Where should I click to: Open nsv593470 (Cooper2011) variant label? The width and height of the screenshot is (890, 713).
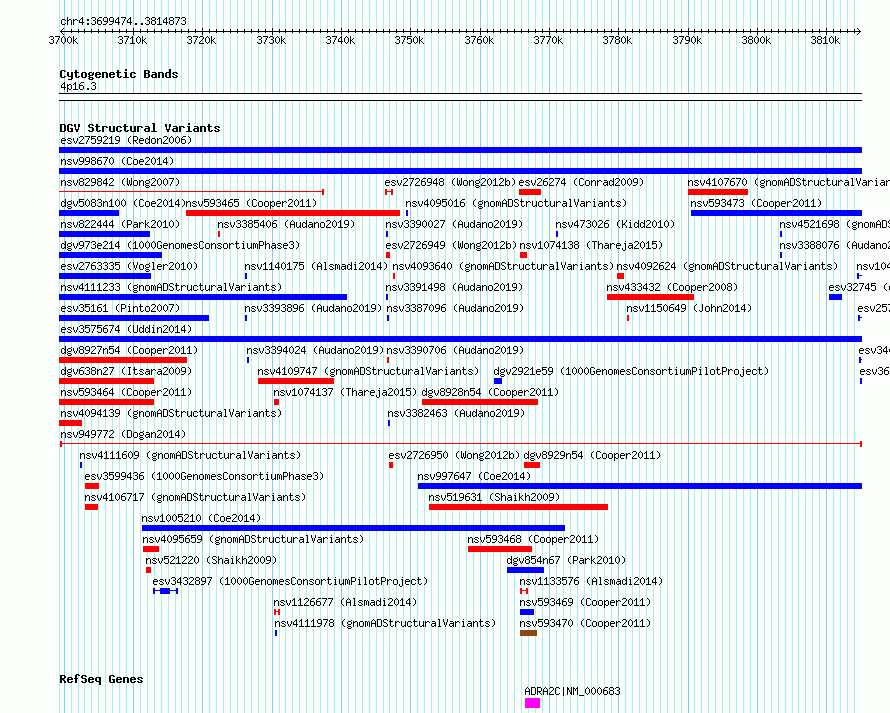(x=585, y=623)
